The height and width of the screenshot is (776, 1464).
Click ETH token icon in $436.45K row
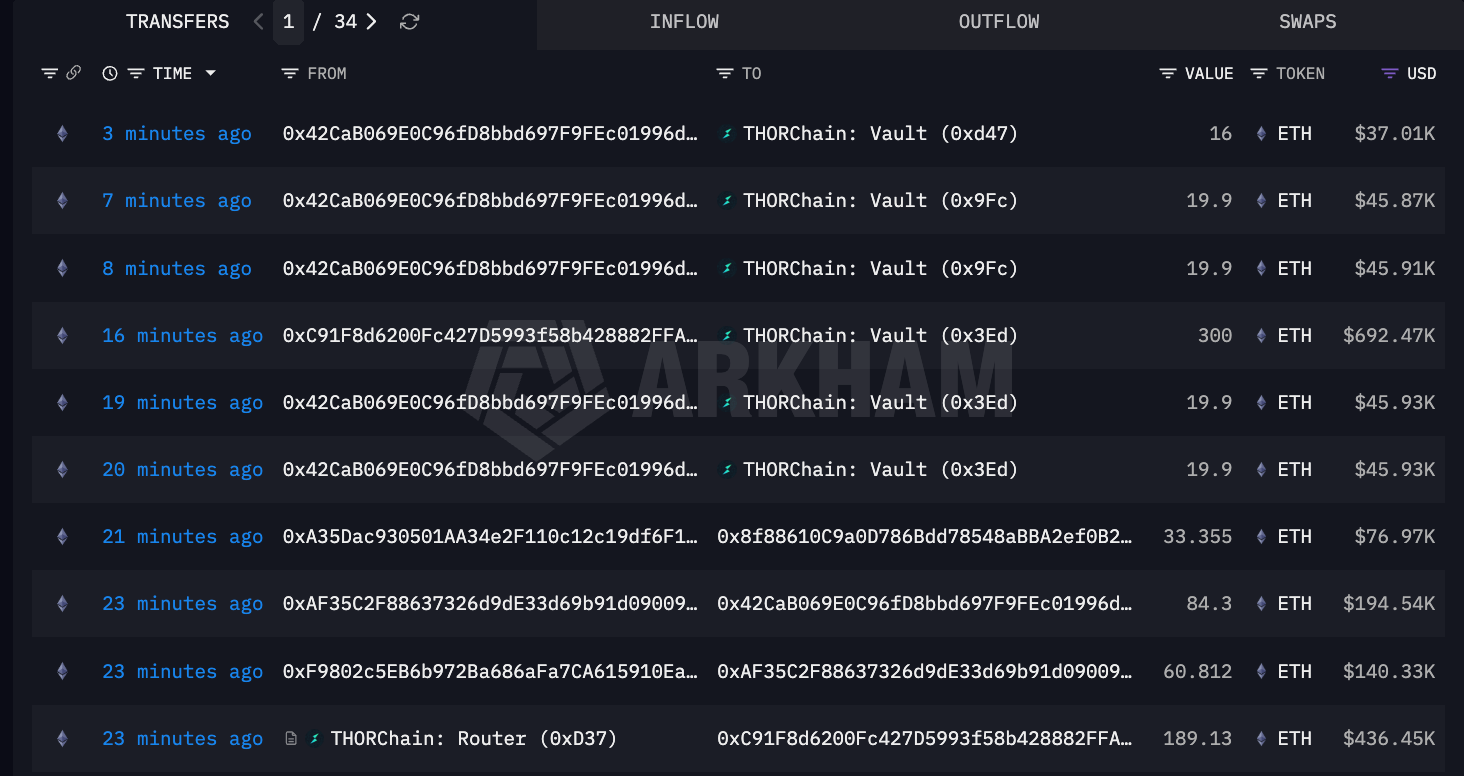click(1260, 739)
